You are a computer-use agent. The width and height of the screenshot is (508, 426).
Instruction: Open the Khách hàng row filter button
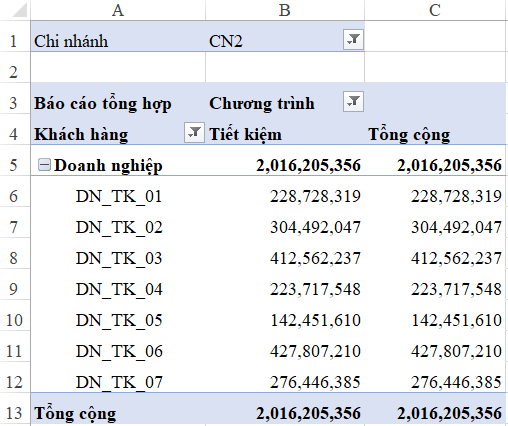[x=194, y=133]
